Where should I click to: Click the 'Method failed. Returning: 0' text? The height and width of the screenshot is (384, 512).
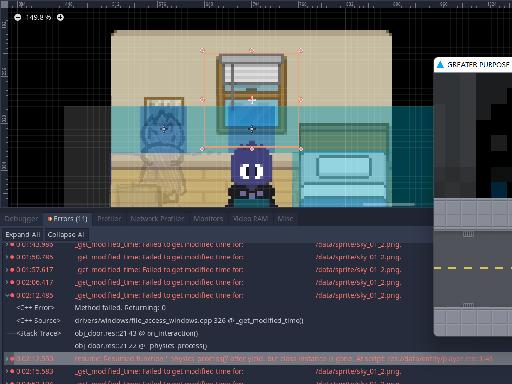pyautogui.click(x=120, y=308)
